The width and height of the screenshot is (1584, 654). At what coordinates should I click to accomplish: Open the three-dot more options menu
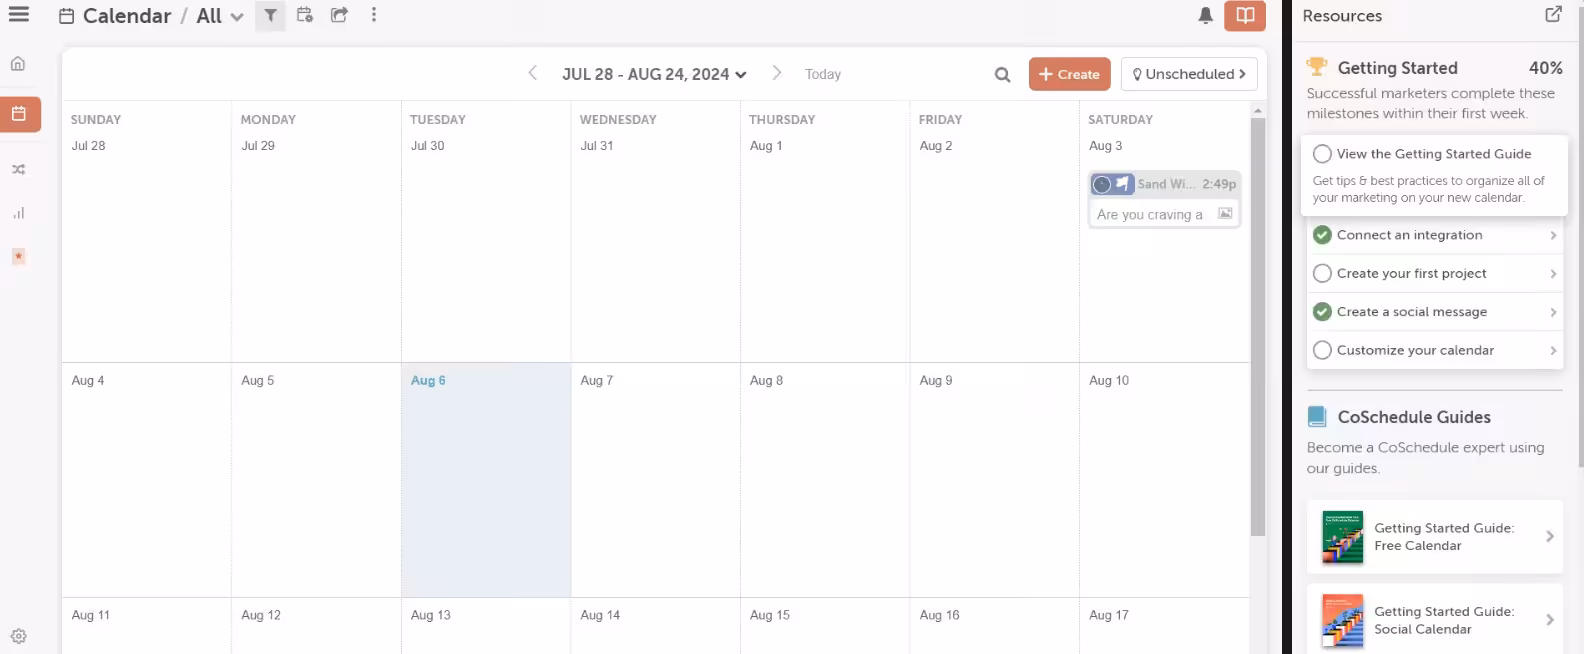pos(374,15)
